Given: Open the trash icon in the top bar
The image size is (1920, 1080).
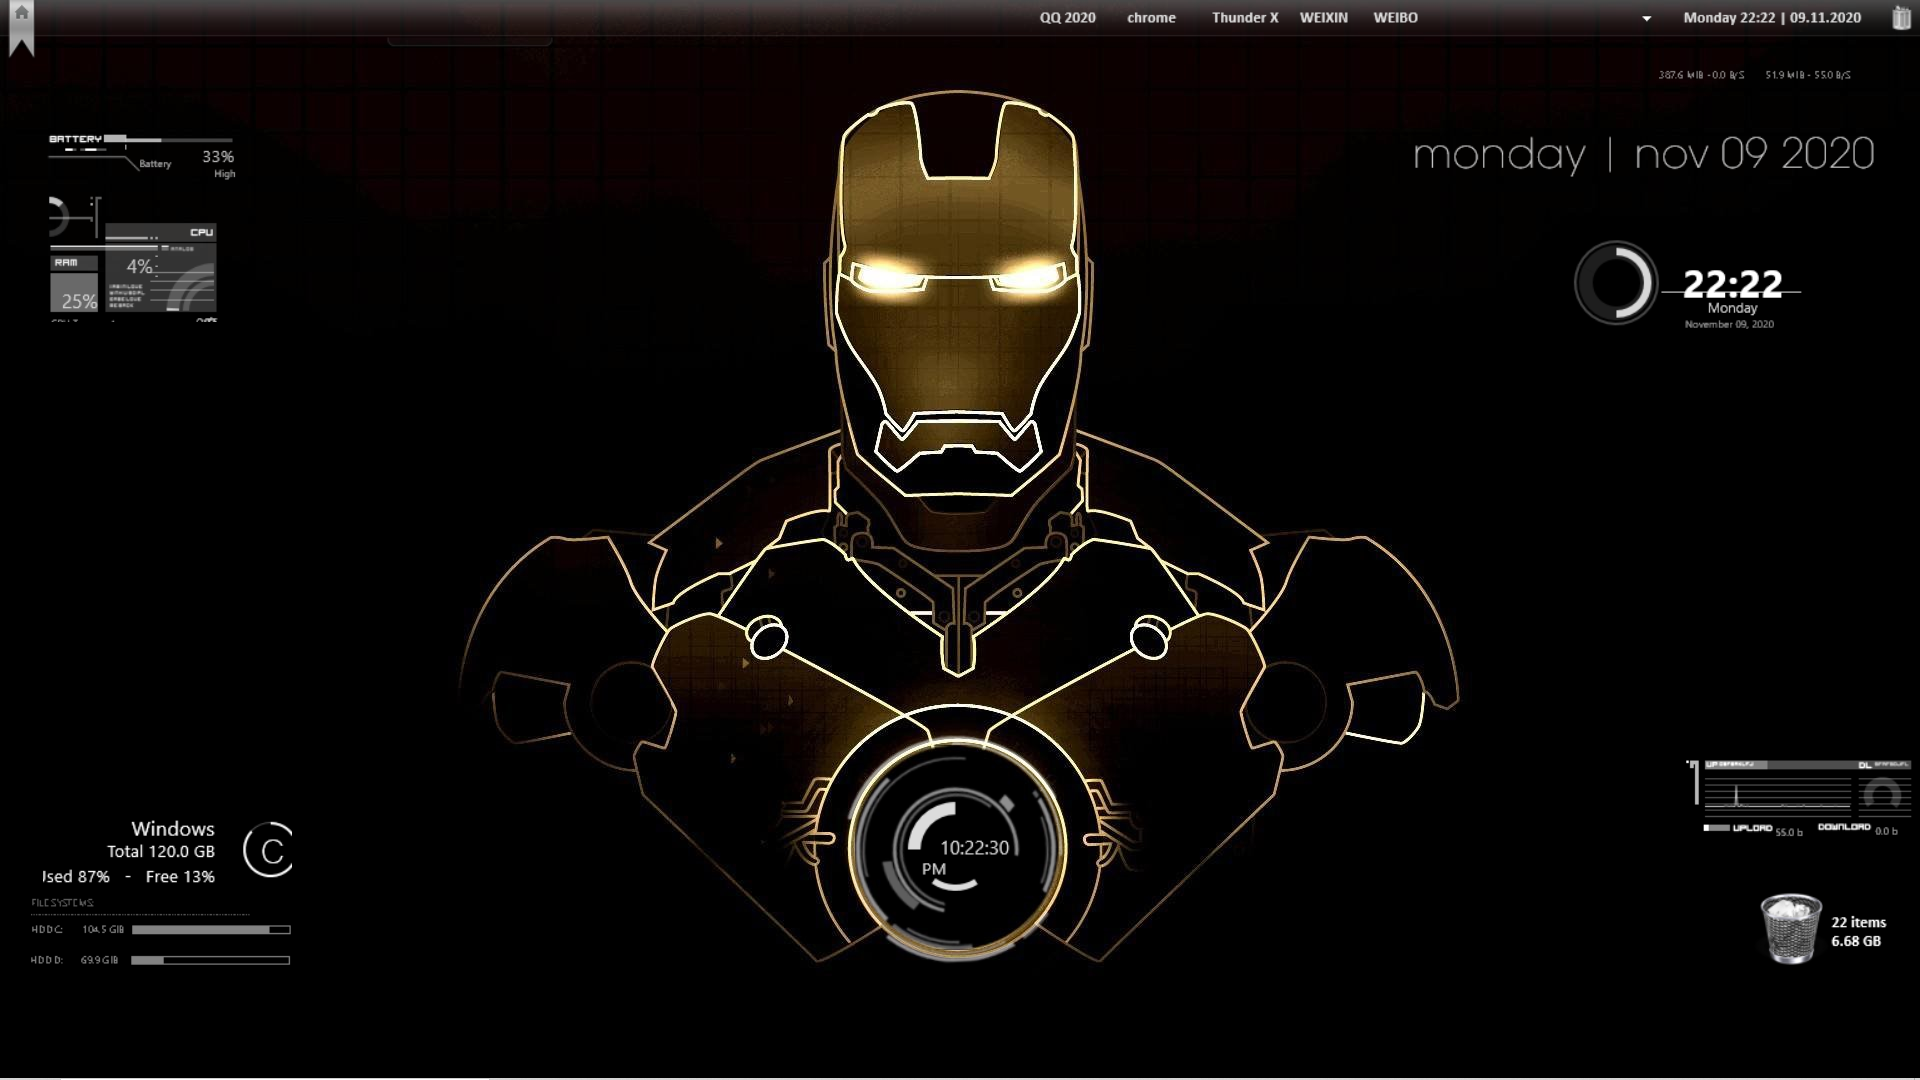Looking at the screenshot, I should (1901, 18).
